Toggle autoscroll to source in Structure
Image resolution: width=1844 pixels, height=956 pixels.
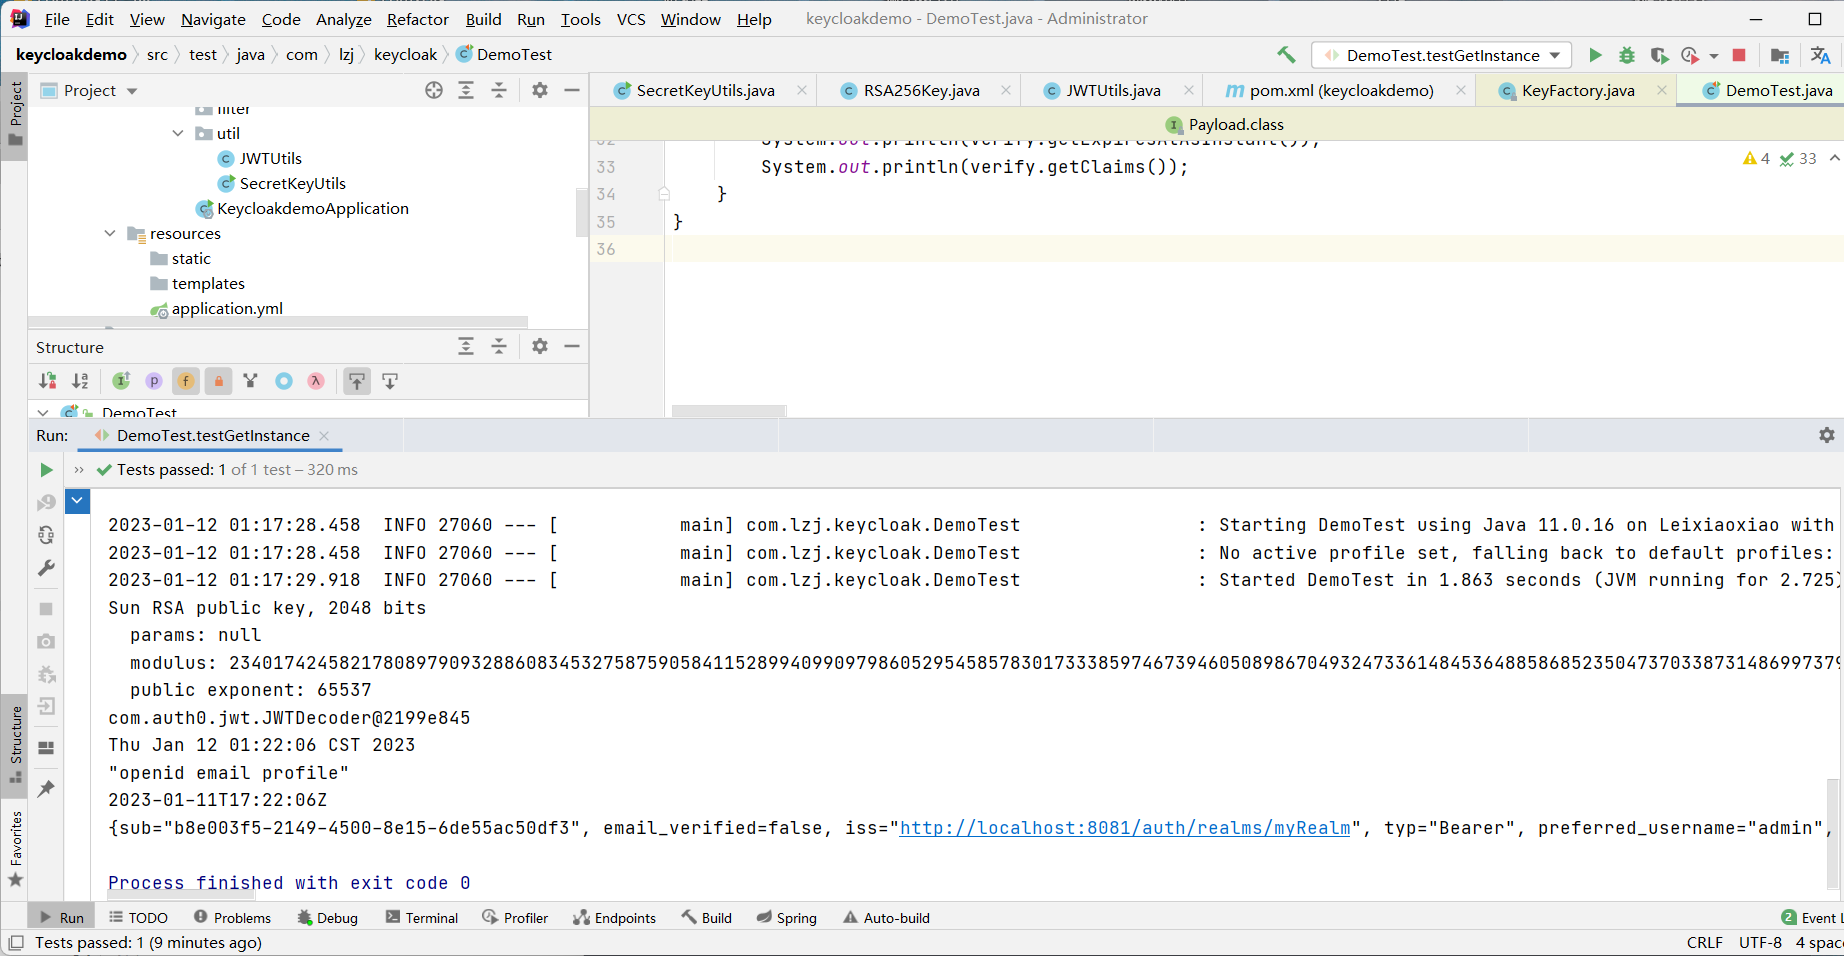tap(357, 381)
